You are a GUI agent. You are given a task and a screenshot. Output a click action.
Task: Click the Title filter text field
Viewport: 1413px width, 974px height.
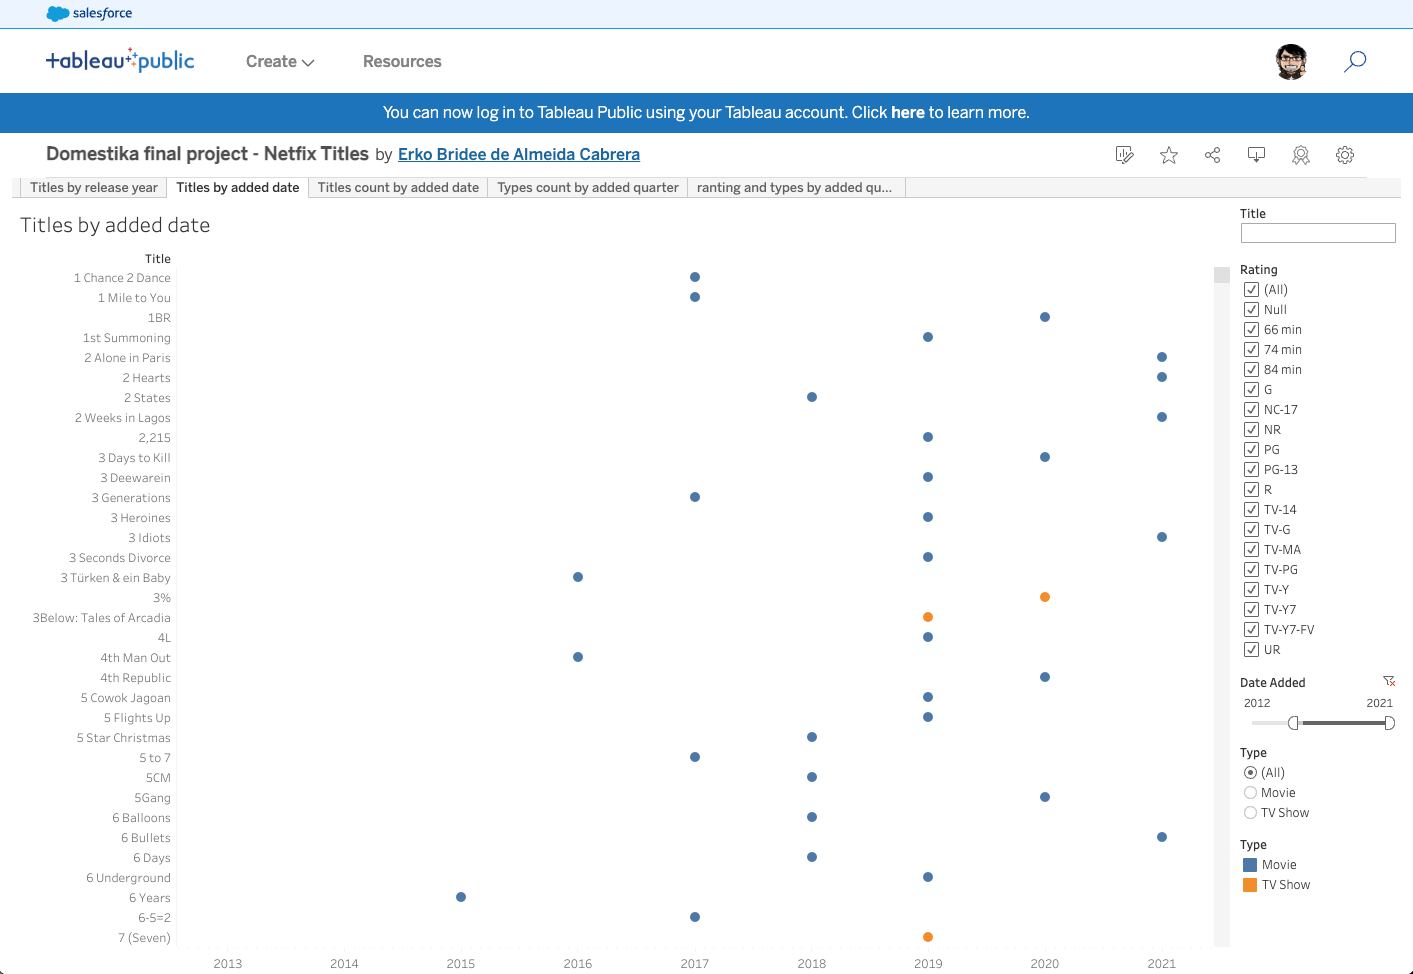tap(1317, 233)
